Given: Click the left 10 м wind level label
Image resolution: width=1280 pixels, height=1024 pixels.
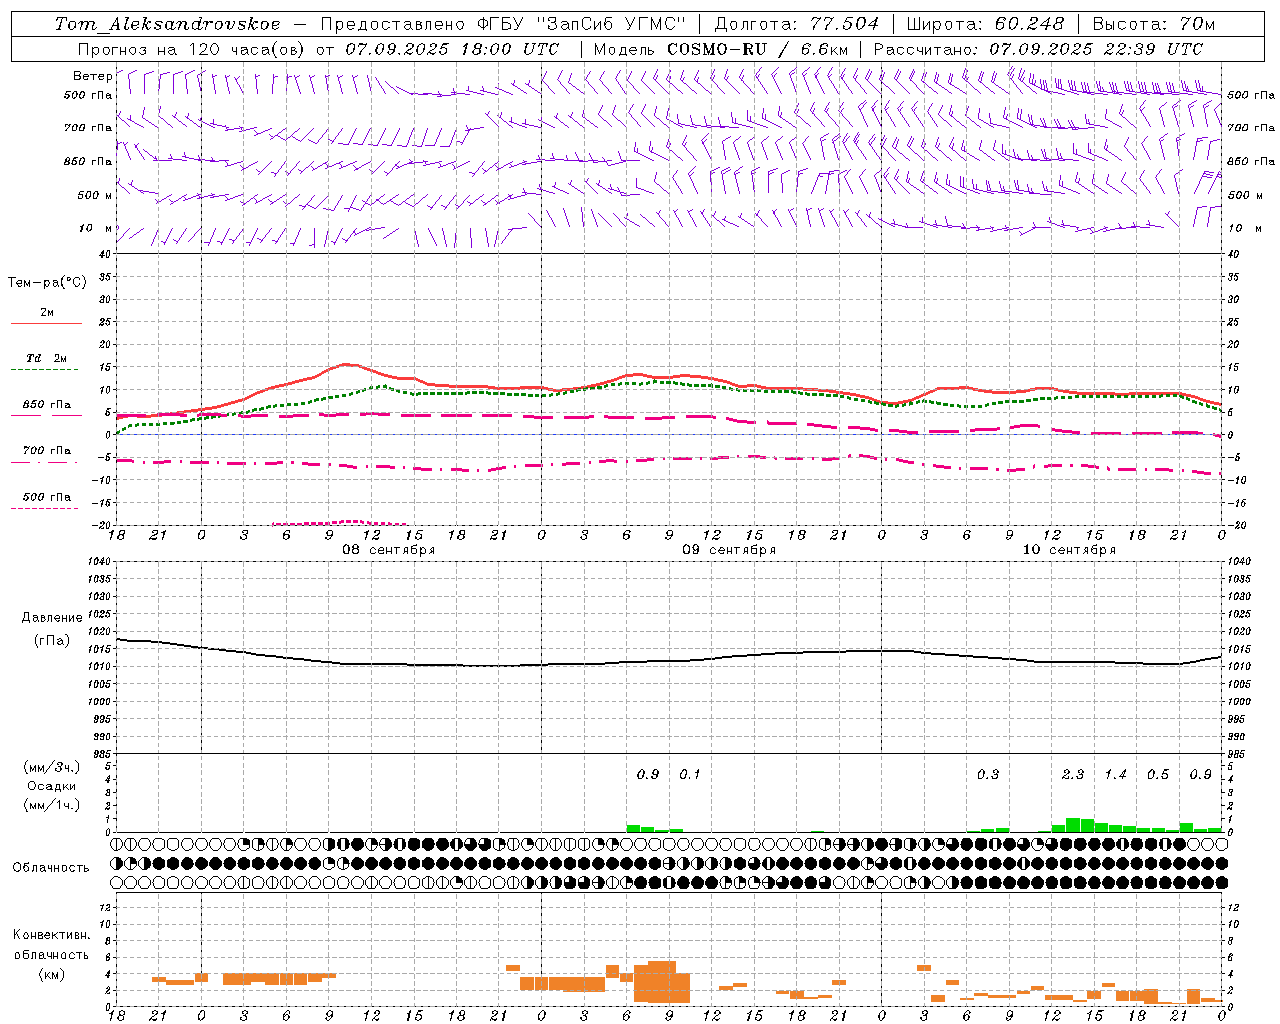Looking at the screenshot, I should (x=96, y=228).
